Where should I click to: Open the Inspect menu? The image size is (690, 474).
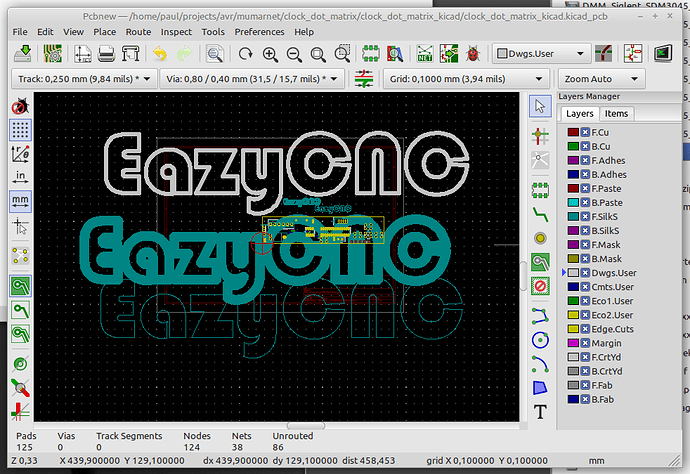pos(176,32)
